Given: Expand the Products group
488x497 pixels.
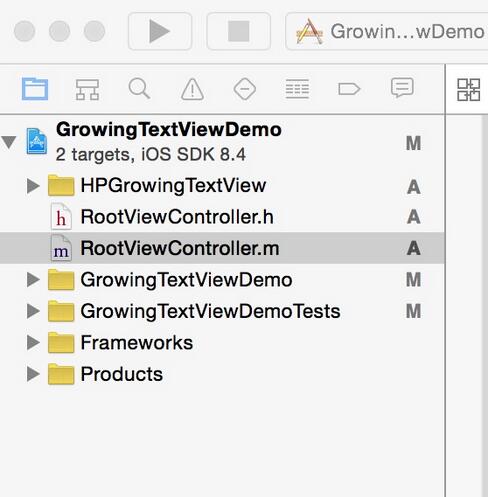Looking at the screenshot, I should (33, 374).
